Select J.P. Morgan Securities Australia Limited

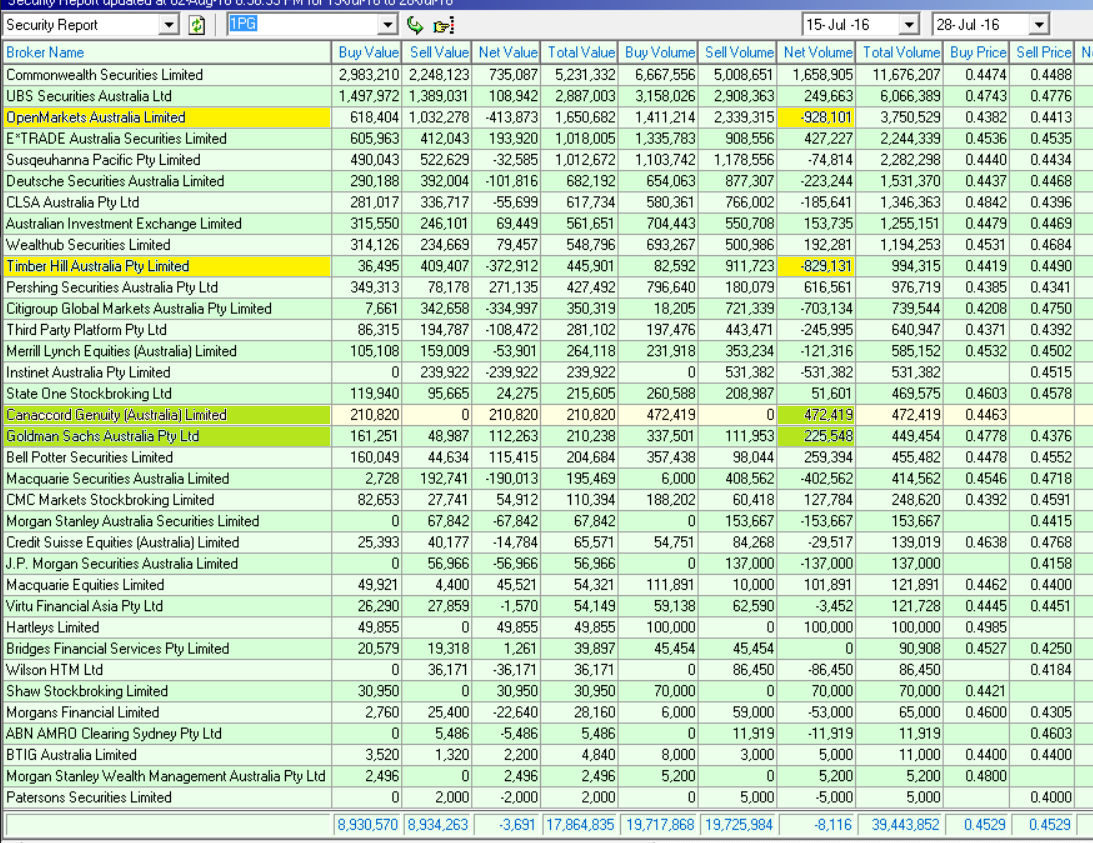[x=122, y=564]
